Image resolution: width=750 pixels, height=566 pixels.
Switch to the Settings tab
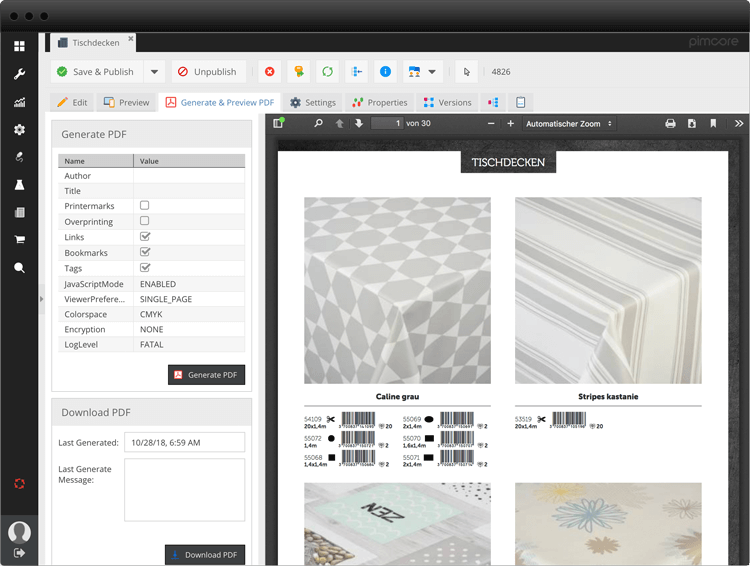[313, 102]
